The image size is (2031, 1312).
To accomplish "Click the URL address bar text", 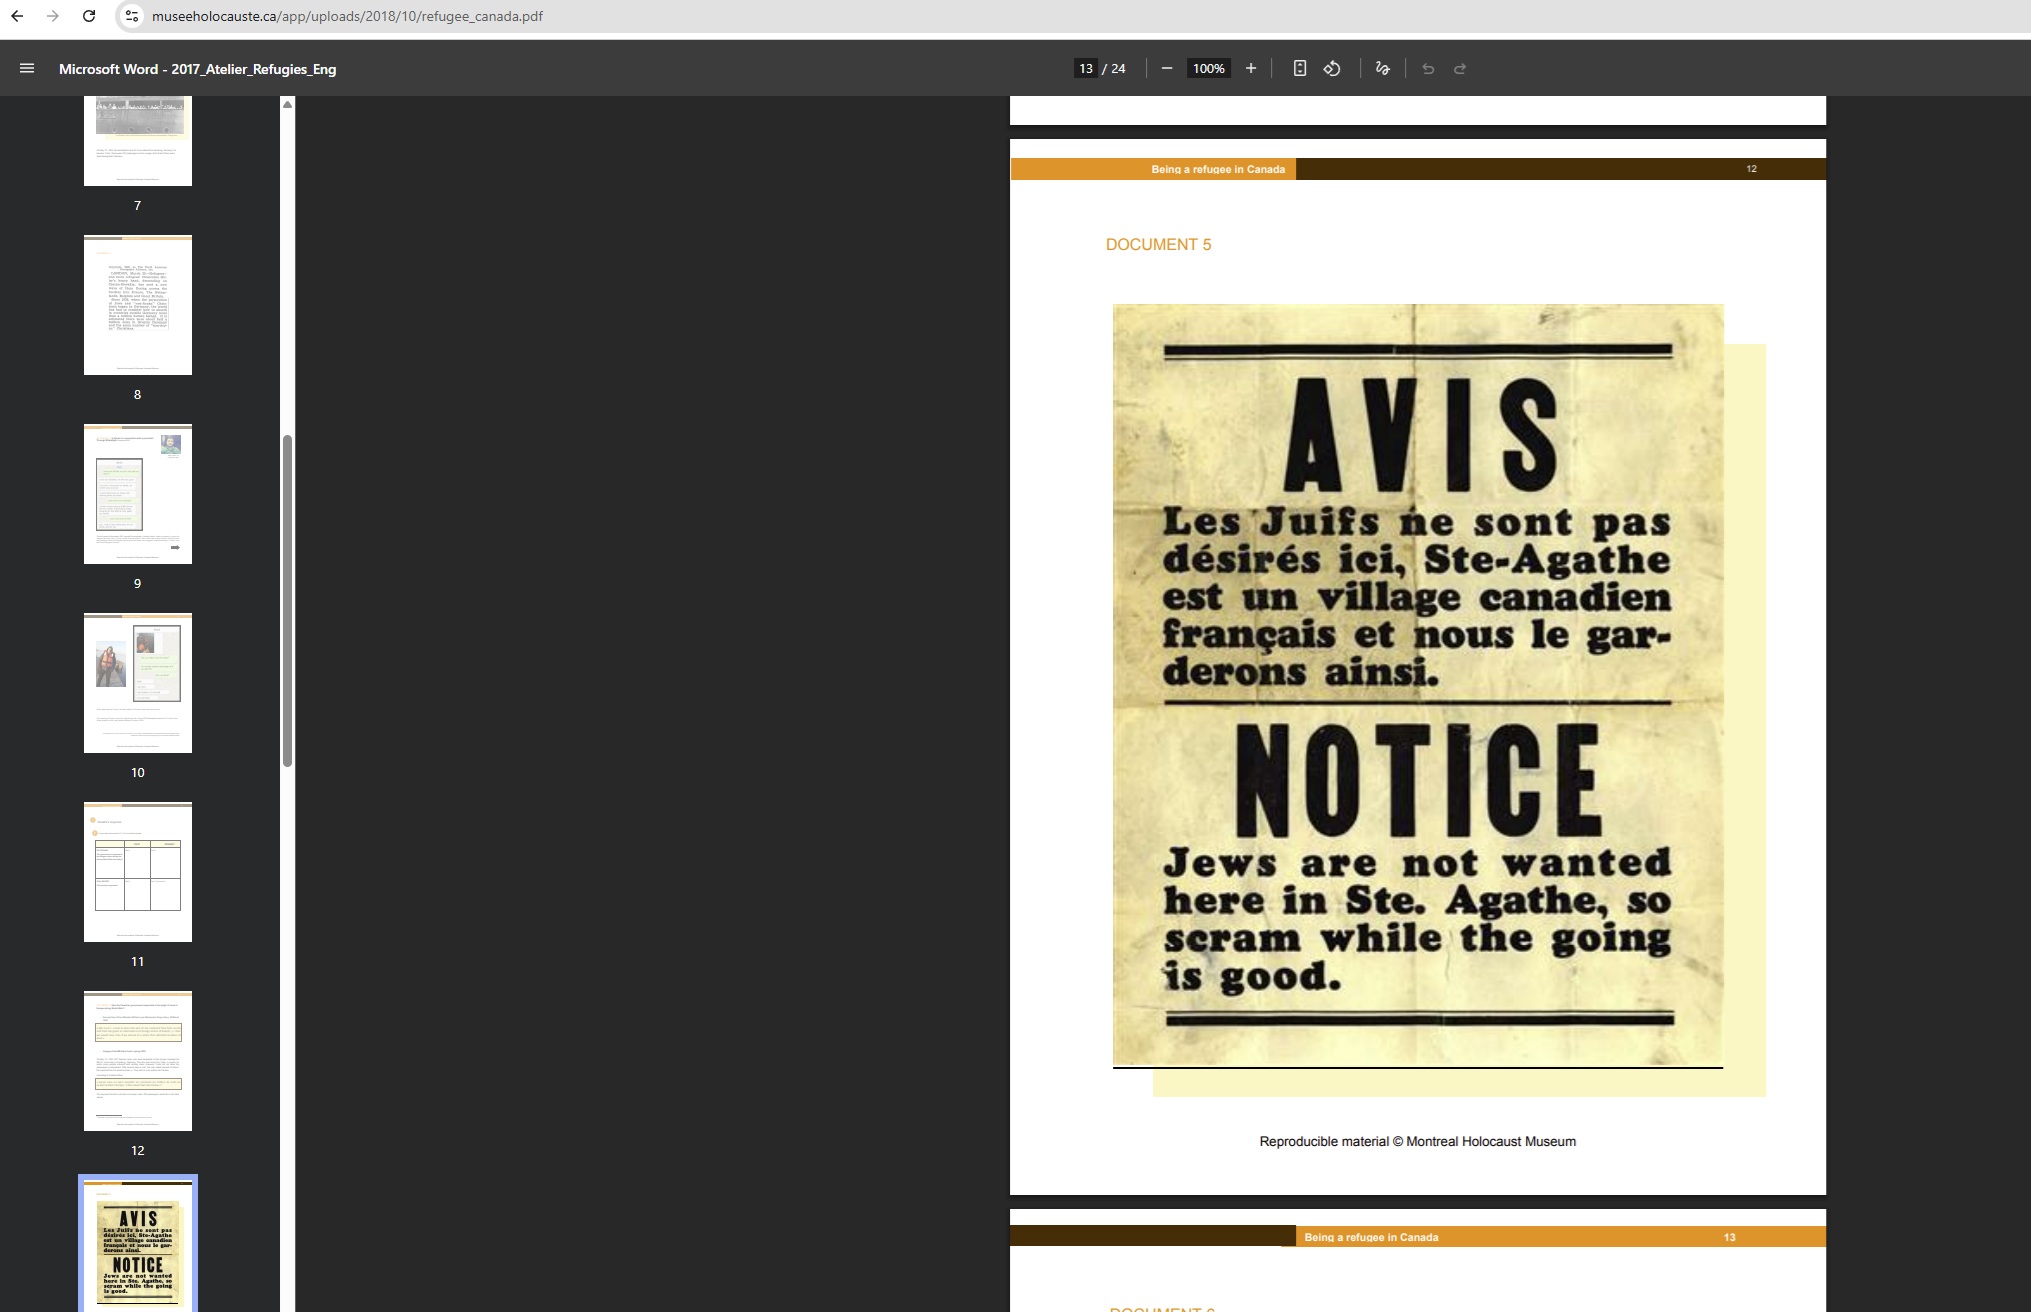I will (x=347, y=16).
